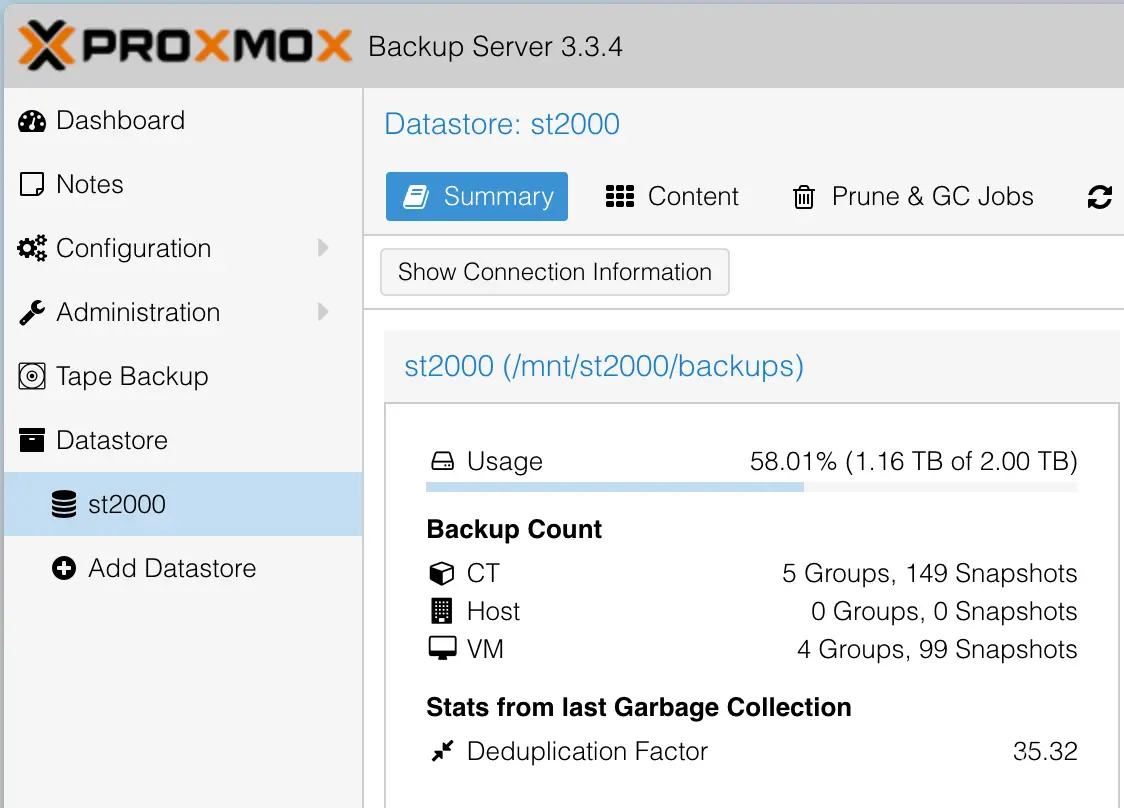This screenshot has width=1124, height=808.
Task: Click the Usage hard drive icon
Action: coord(442,461)
